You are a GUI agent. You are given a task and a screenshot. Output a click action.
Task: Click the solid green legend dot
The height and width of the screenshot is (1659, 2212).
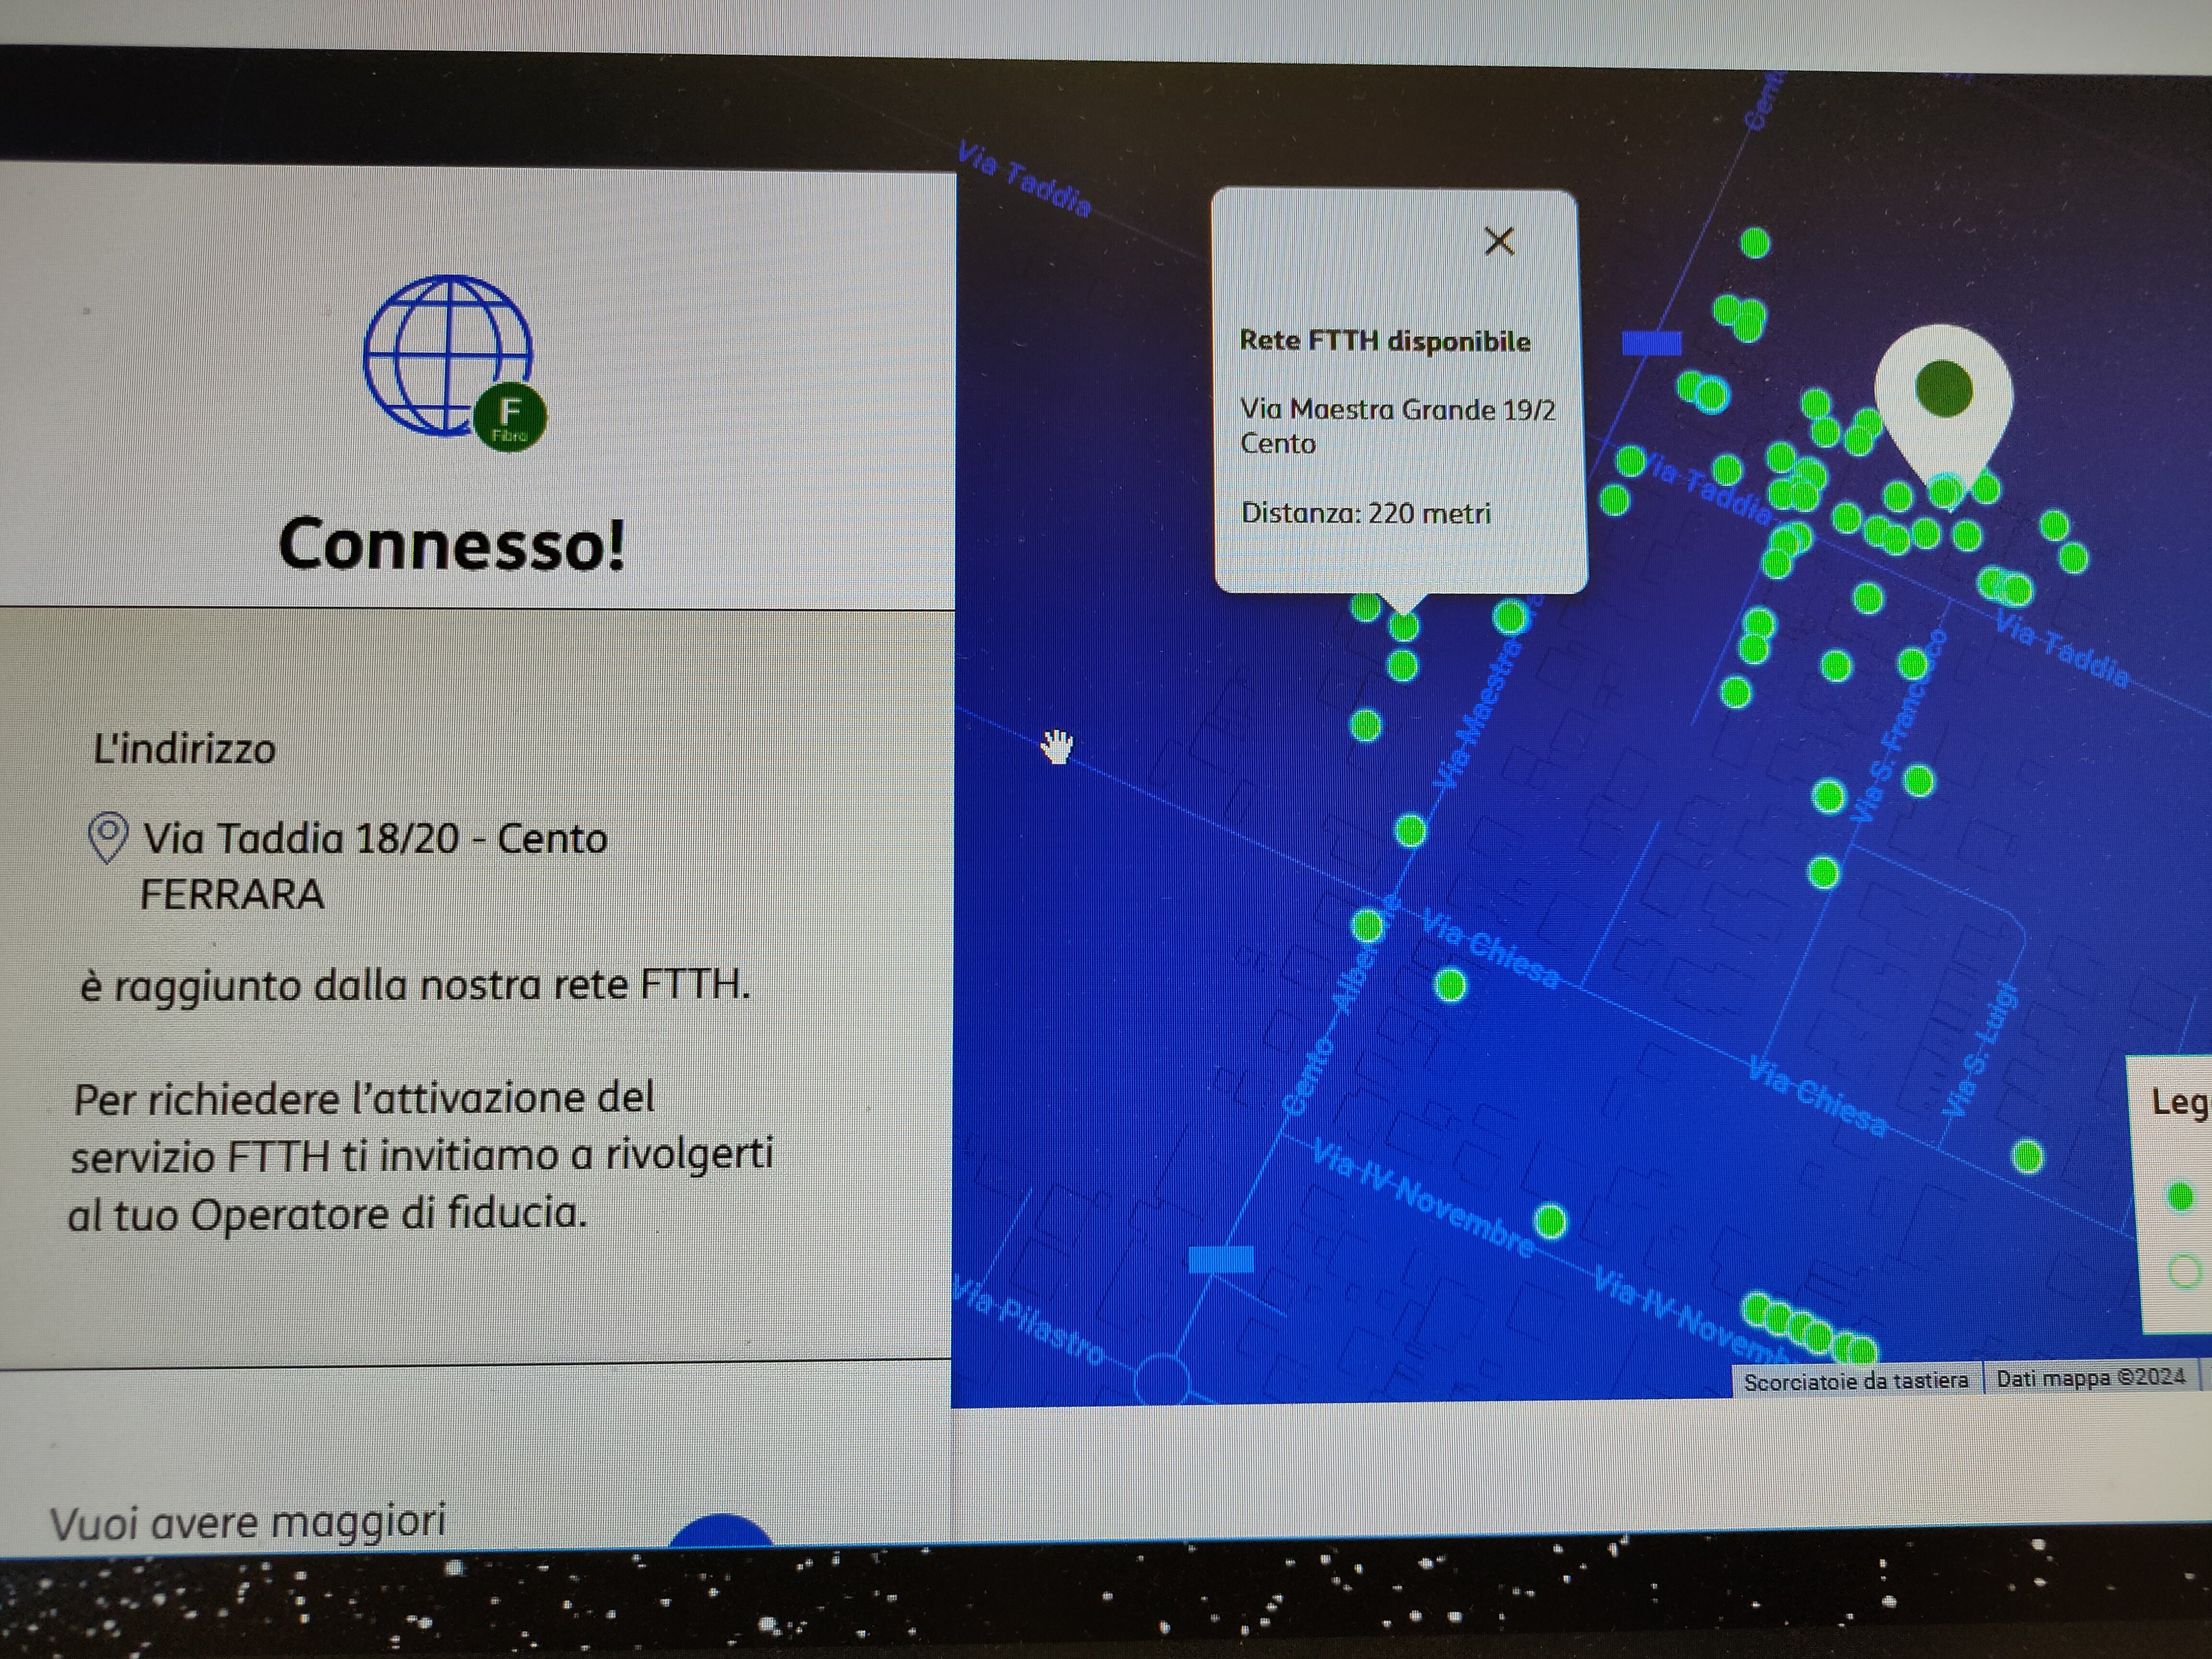click(x=2180, y=1196)
